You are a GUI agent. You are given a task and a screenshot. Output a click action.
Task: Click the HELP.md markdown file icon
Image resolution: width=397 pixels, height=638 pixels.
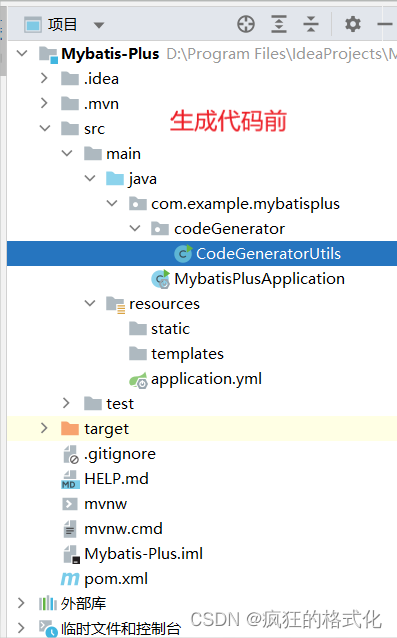click(70, 479)
